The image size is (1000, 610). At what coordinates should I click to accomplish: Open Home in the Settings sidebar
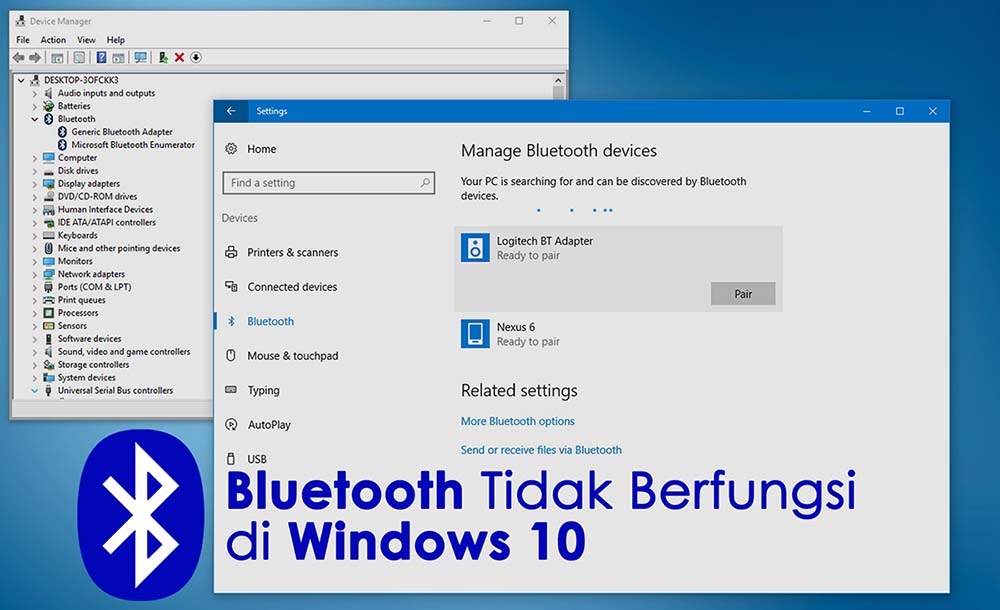coord(261,149)
